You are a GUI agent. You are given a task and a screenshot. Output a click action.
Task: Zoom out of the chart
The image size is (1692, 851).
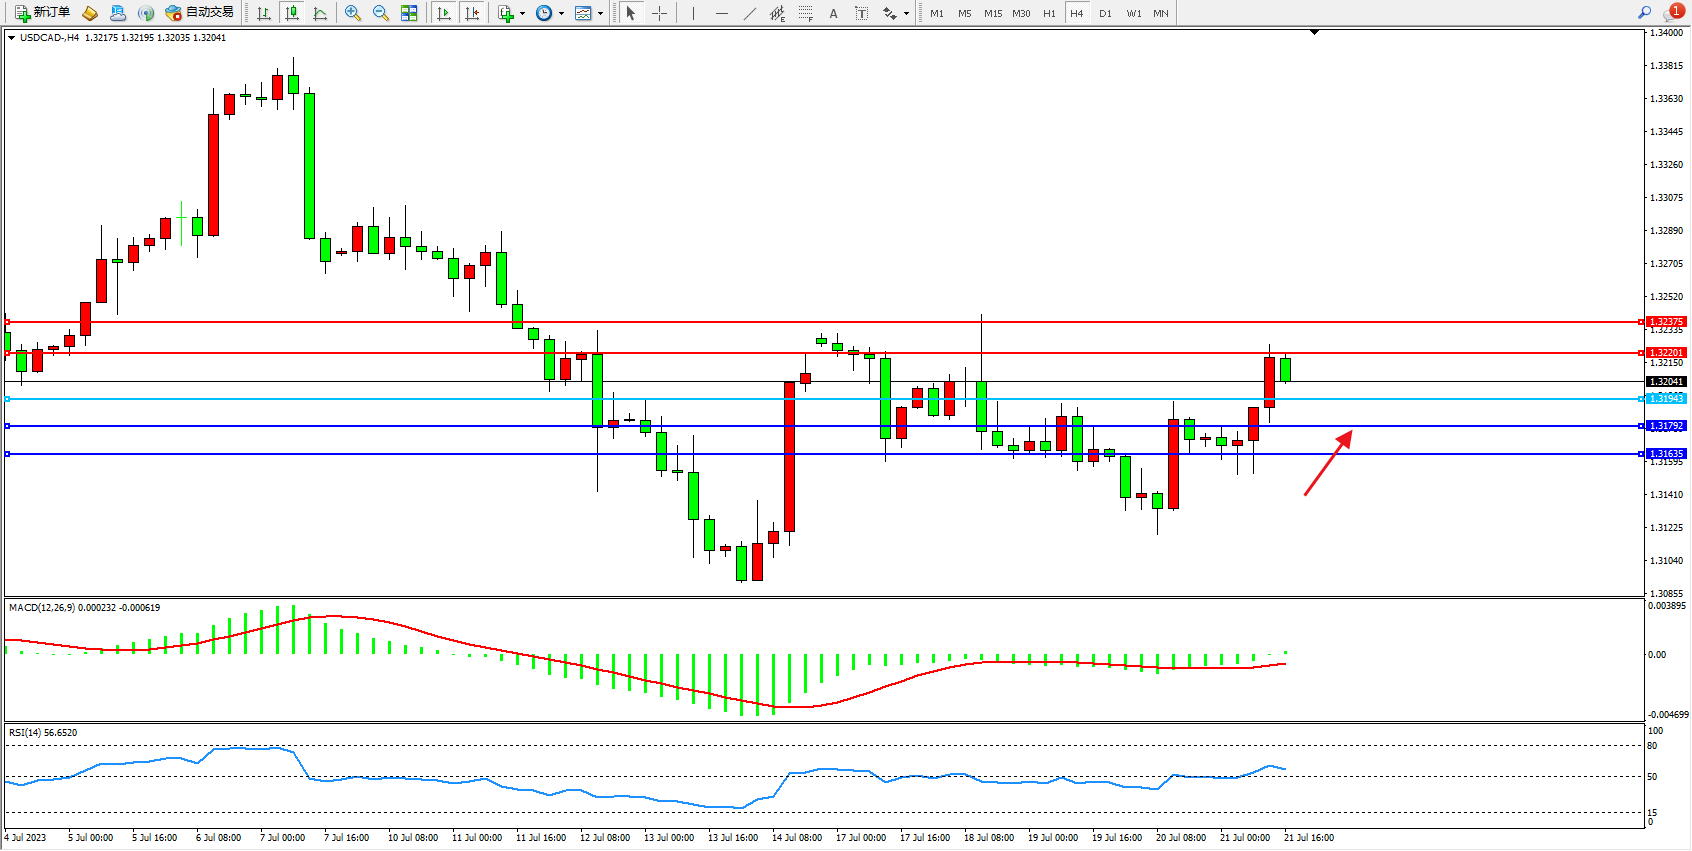[381, 13]
